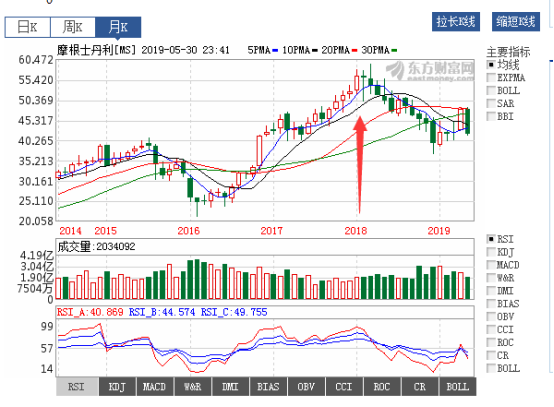Click the 2018 year axis label

pyautogui.click(x=356, y=231)
